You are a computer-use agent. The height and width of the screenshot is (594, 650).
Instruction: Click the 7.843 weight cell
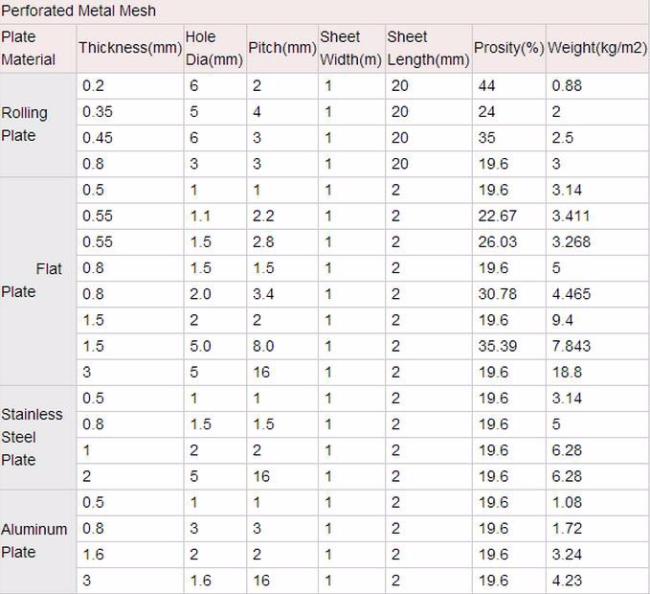571,346
